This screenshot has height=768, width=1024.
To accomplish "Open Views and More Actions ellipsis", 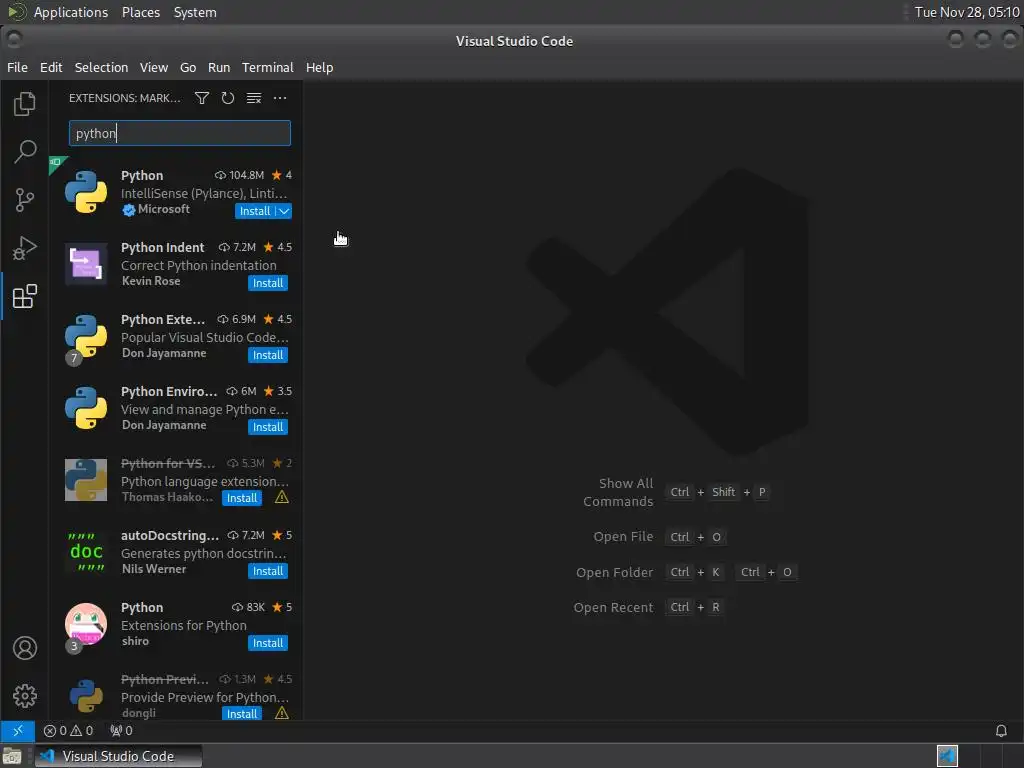I will [280, 98].
